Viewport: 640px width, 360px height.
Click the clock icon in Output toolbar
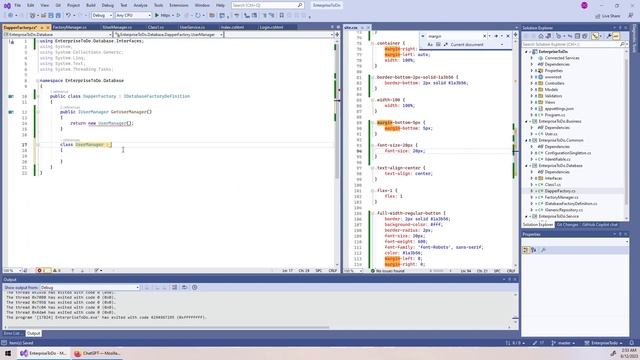195,287
